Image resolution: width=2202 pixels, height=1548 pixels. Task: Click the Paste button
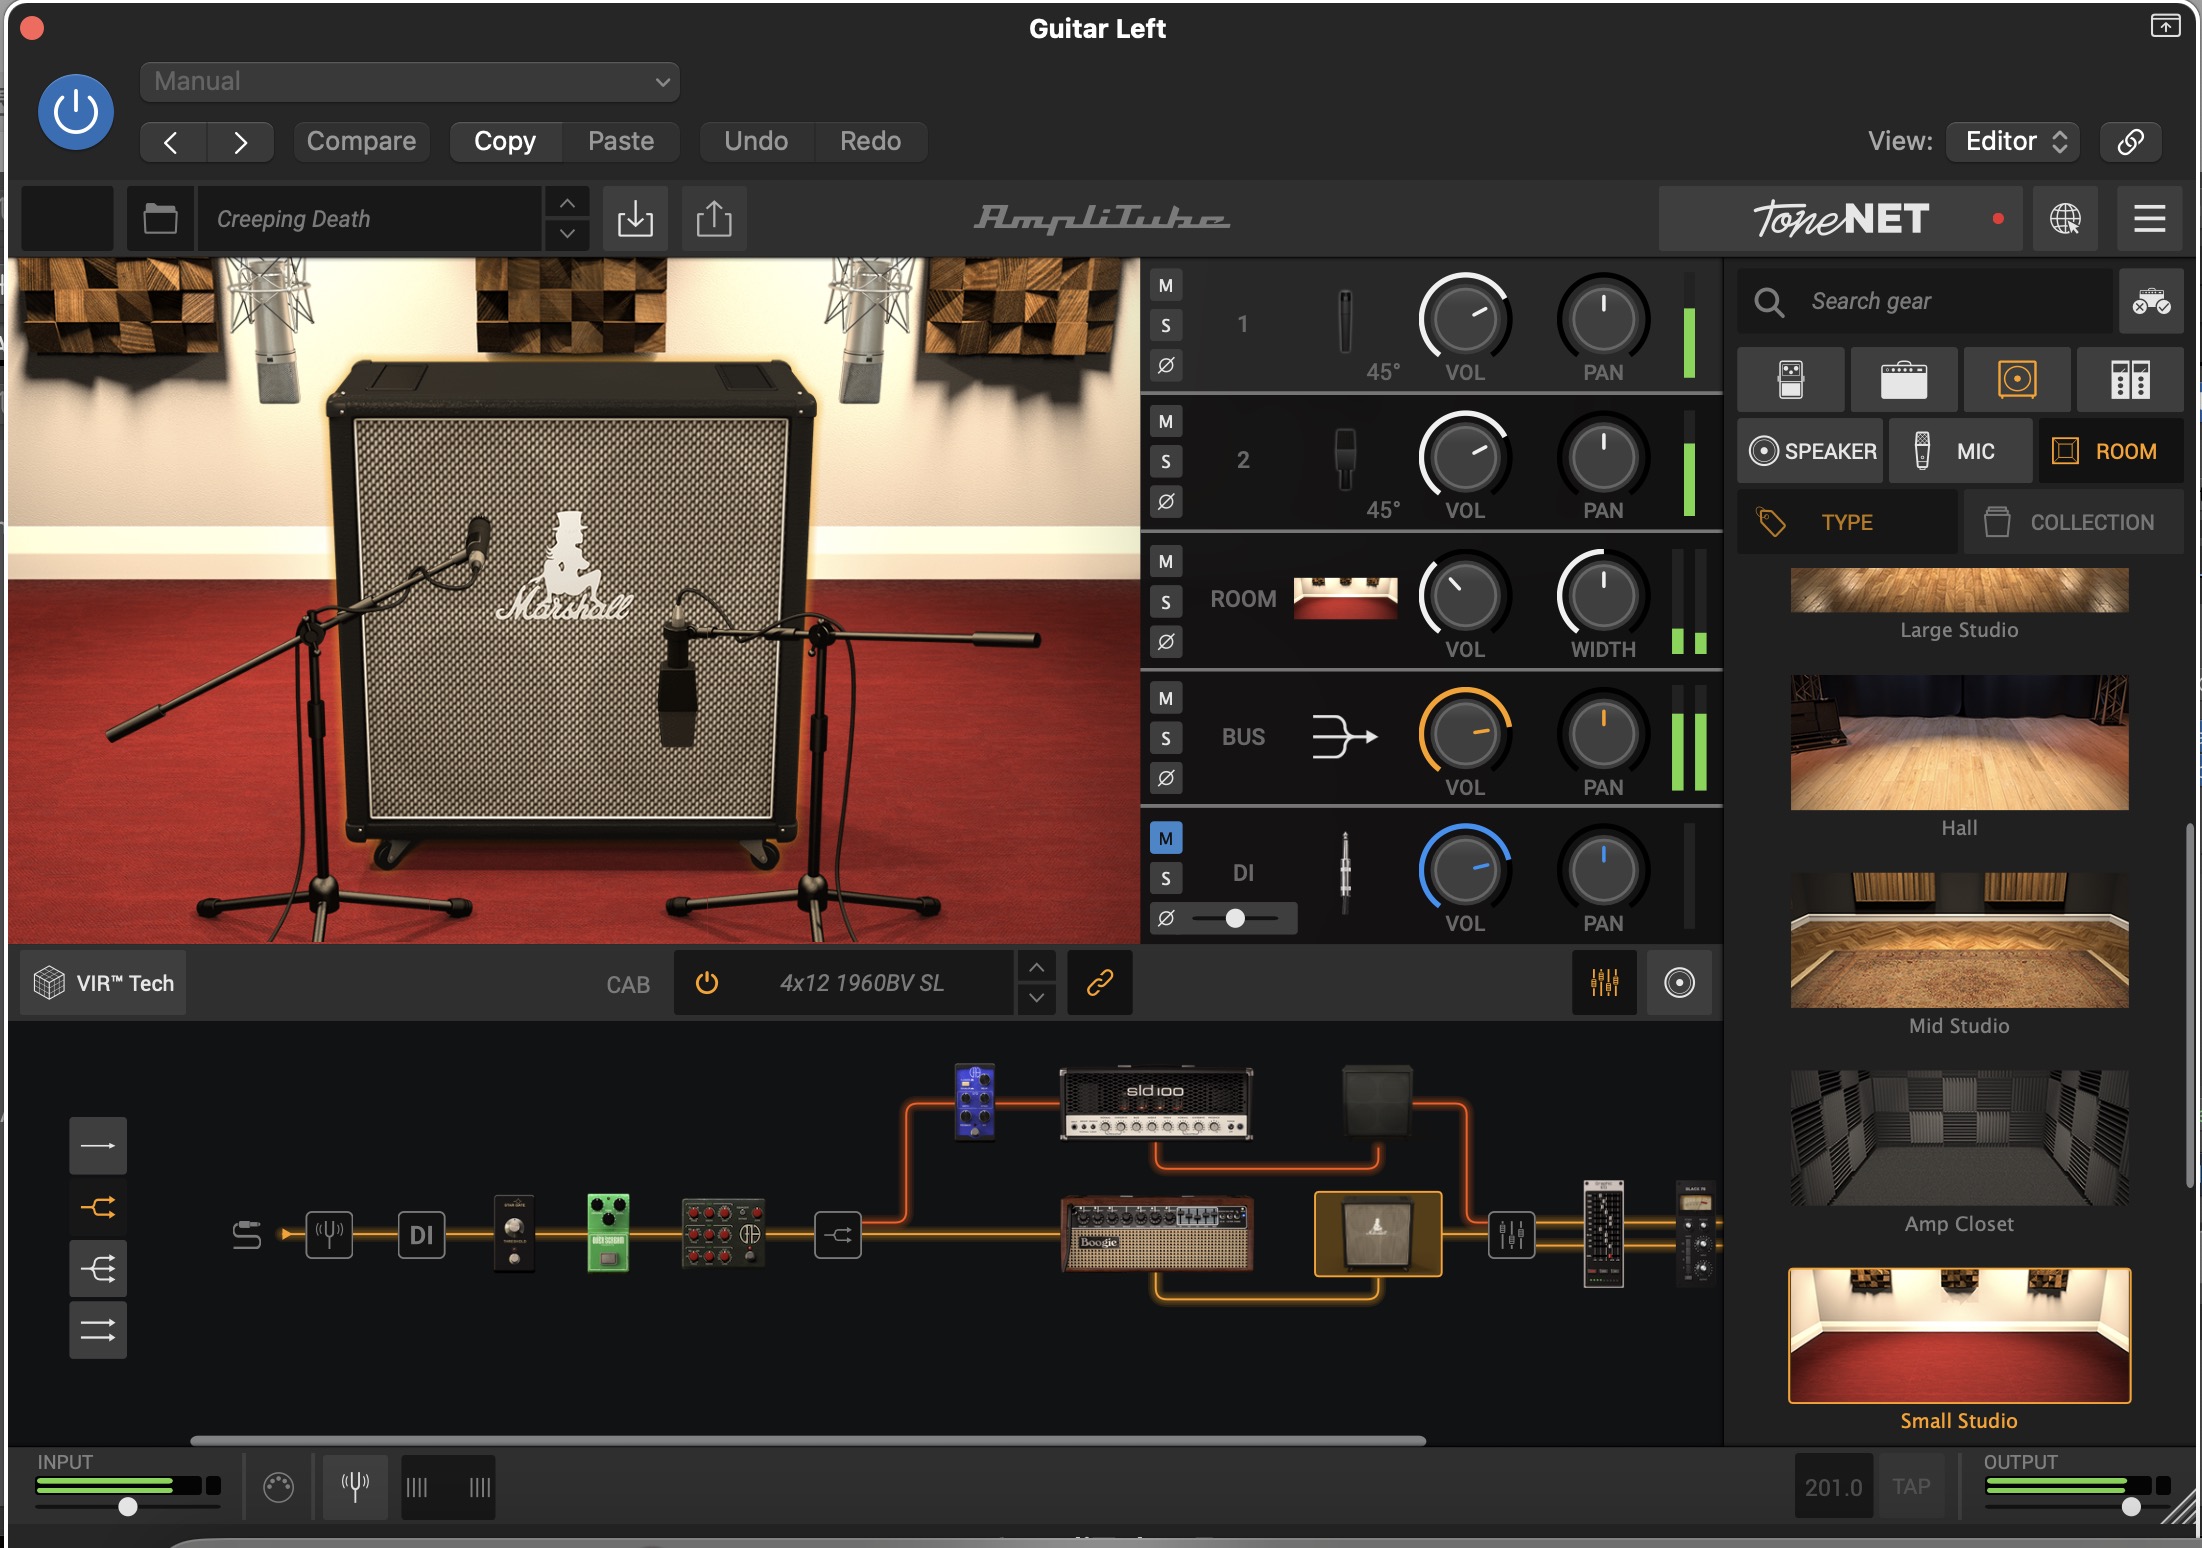click(x=621, y=141)
